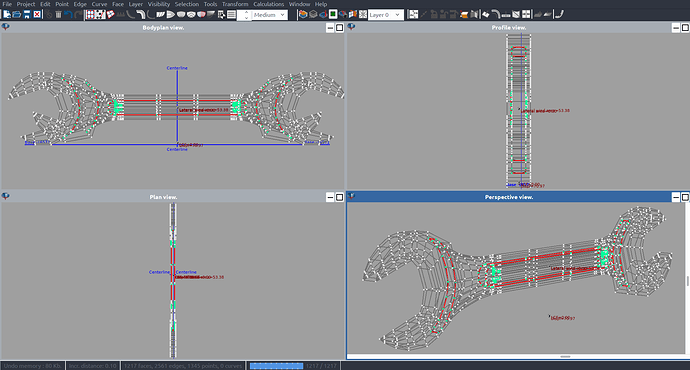Click the Save floppy disk icon
The width and height of the screenshot is (690, 370).
pyautogui.click(x=27, y=15)
